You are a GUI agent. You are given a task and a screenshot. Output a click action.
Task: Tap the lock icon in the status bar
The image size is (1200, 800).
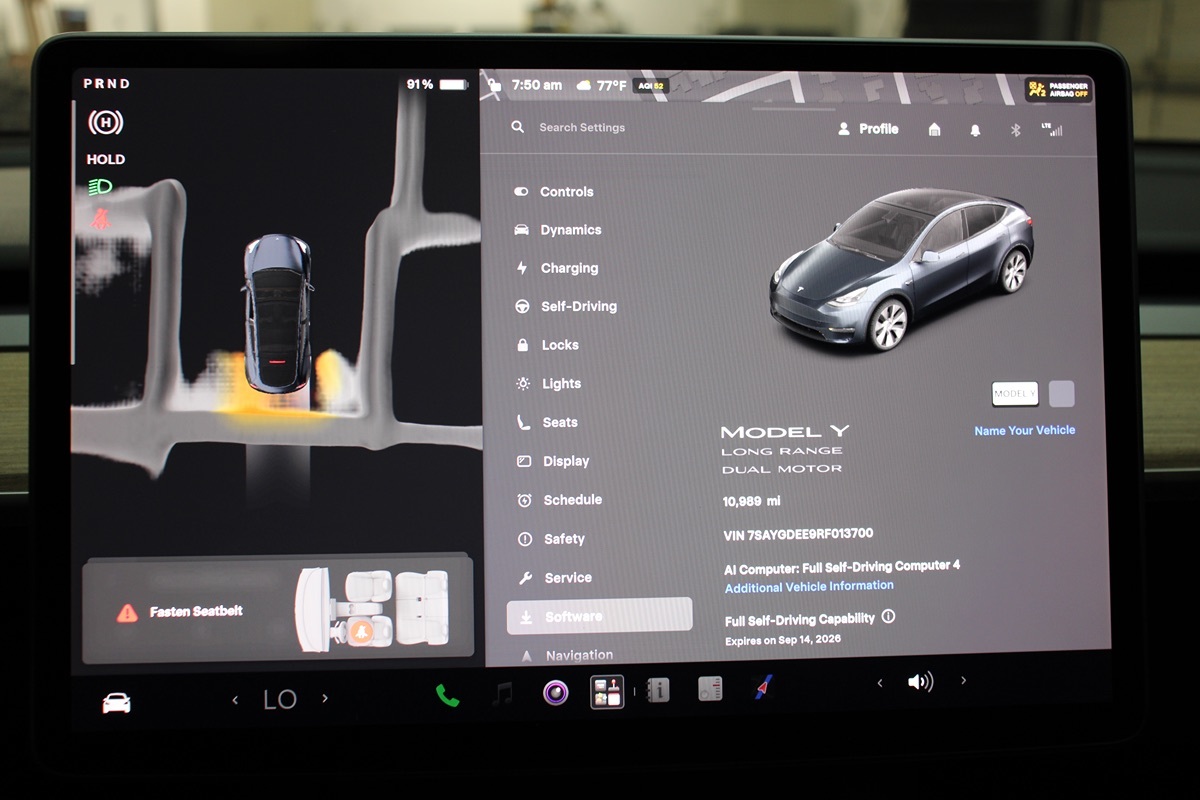494,86
